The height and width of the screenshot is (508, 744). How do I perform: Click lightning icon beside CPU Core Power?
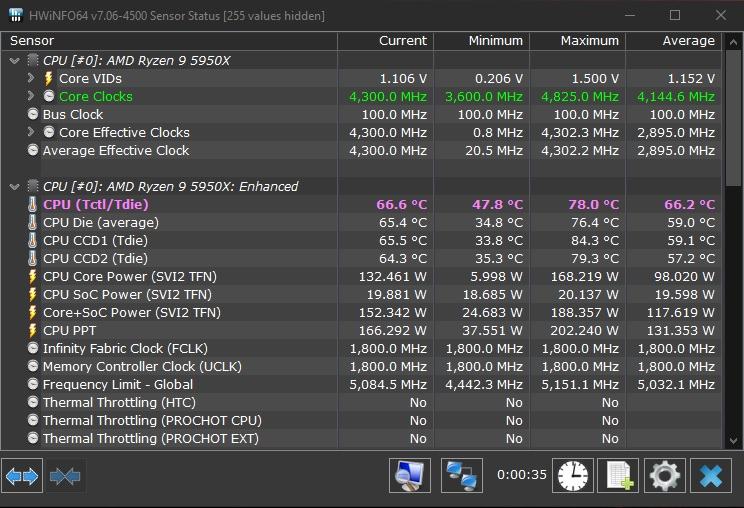[x=32, y=277]
